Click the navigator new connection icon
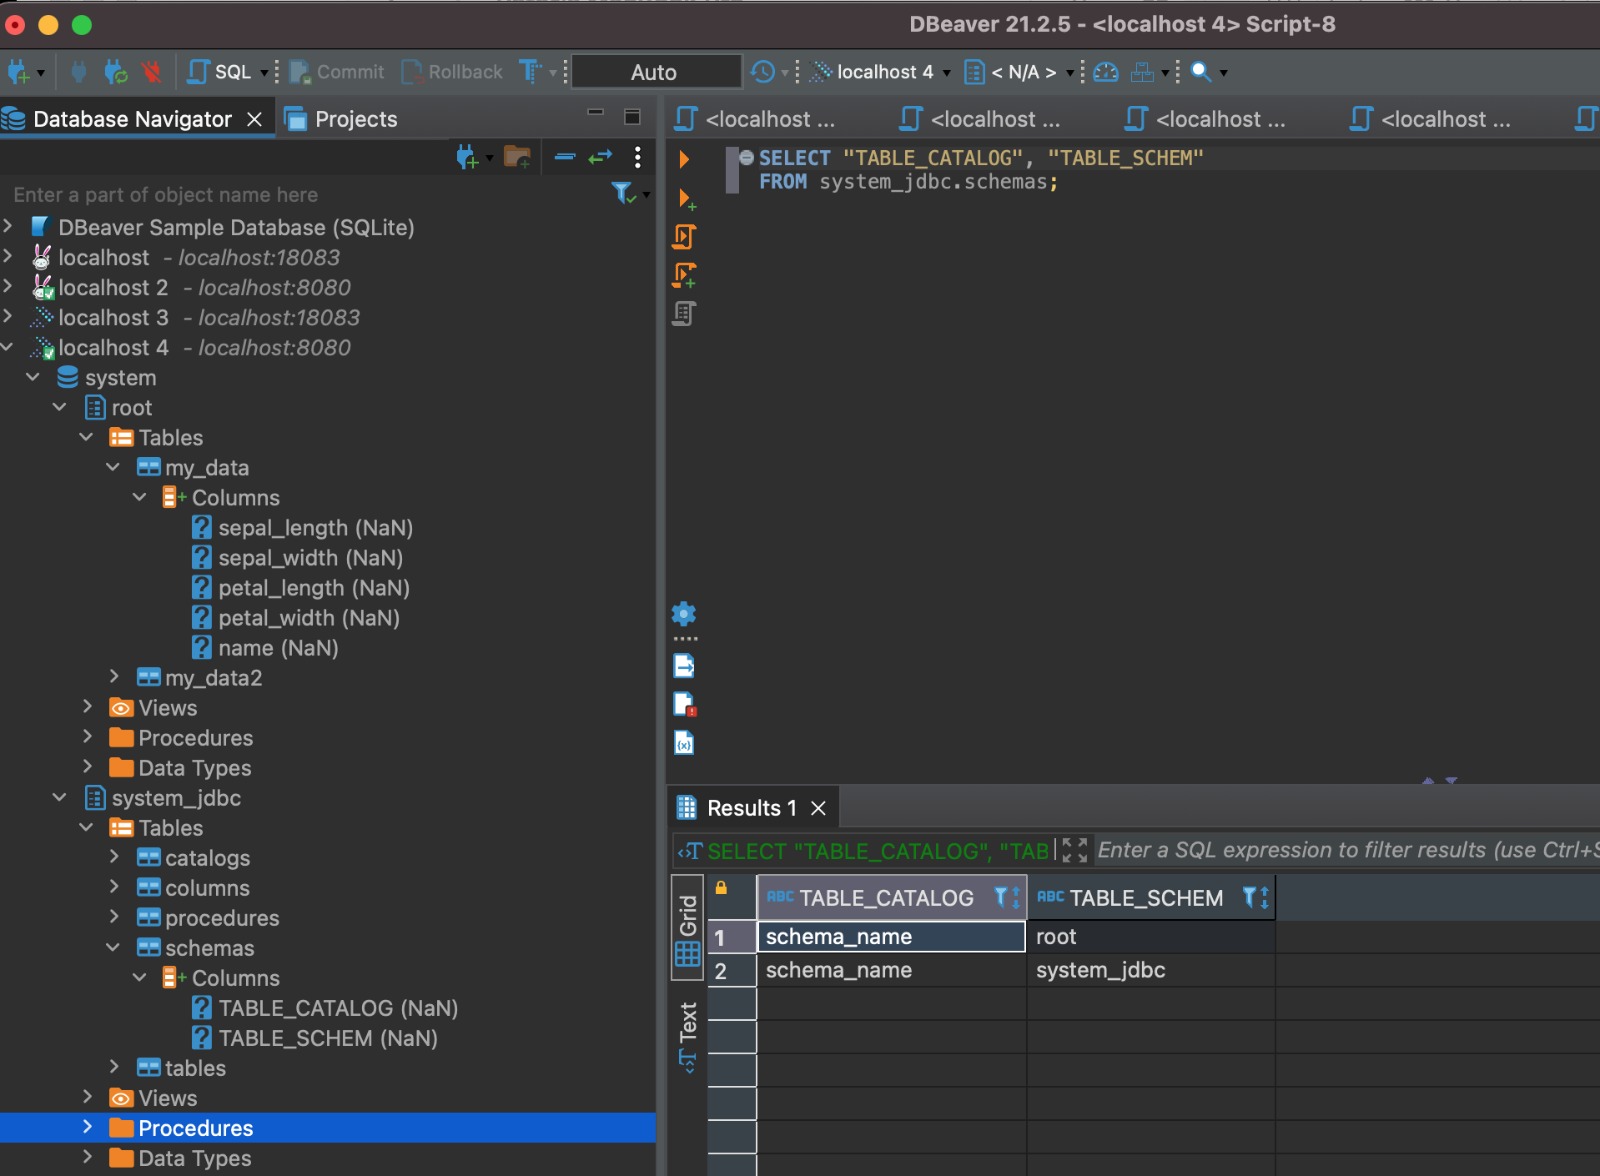The image size is (1600, 1176). click(x=467, y=157)
